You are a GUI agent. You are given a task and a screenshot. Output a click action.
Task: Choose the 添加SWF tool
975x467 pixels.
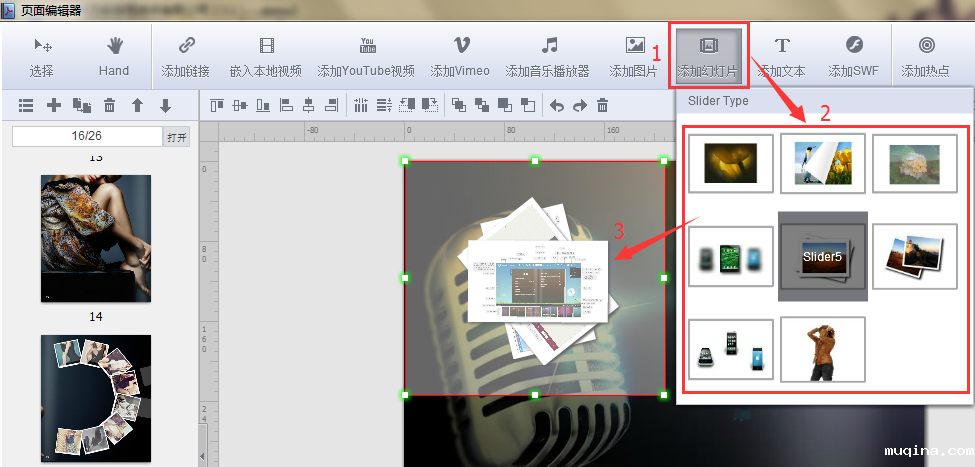coord(853,56)
